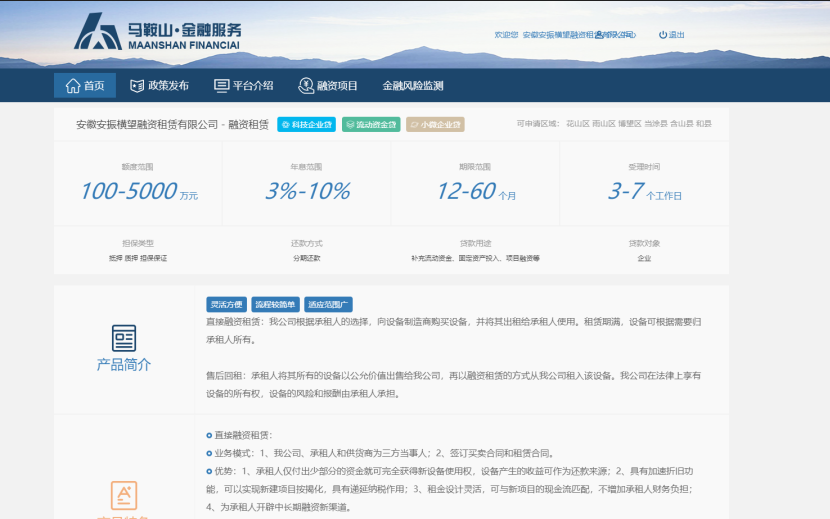Open the 首页 home tab
The width and height of the screenshot is (830, 519).
click(x=85, y=85)
